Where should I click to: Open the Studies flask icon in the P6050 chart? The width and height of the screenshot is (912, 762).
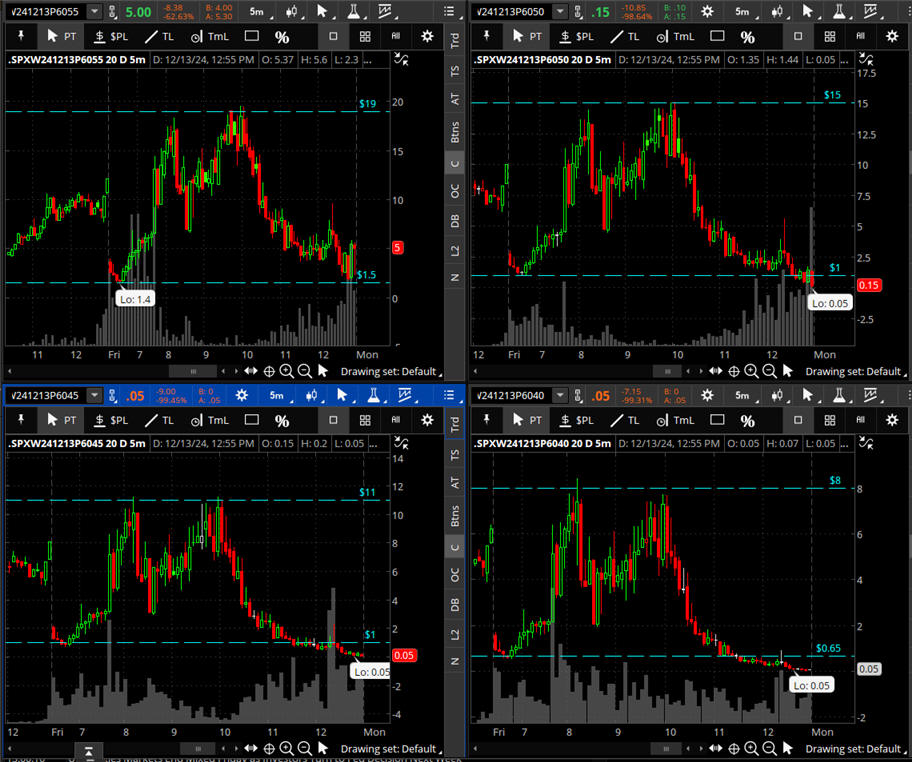(839, 11)
